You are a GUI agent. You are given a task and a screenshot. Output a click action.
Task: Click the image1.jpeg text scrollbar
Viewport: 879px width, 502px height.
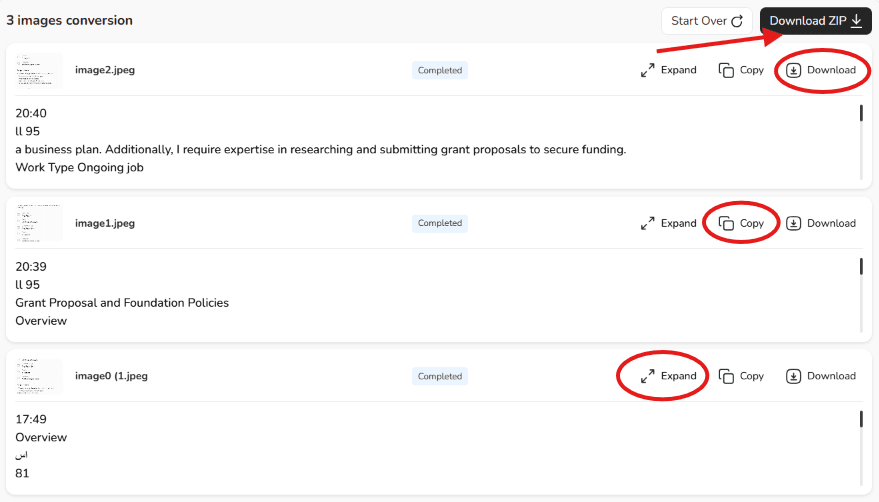click(x=861, y=295)
